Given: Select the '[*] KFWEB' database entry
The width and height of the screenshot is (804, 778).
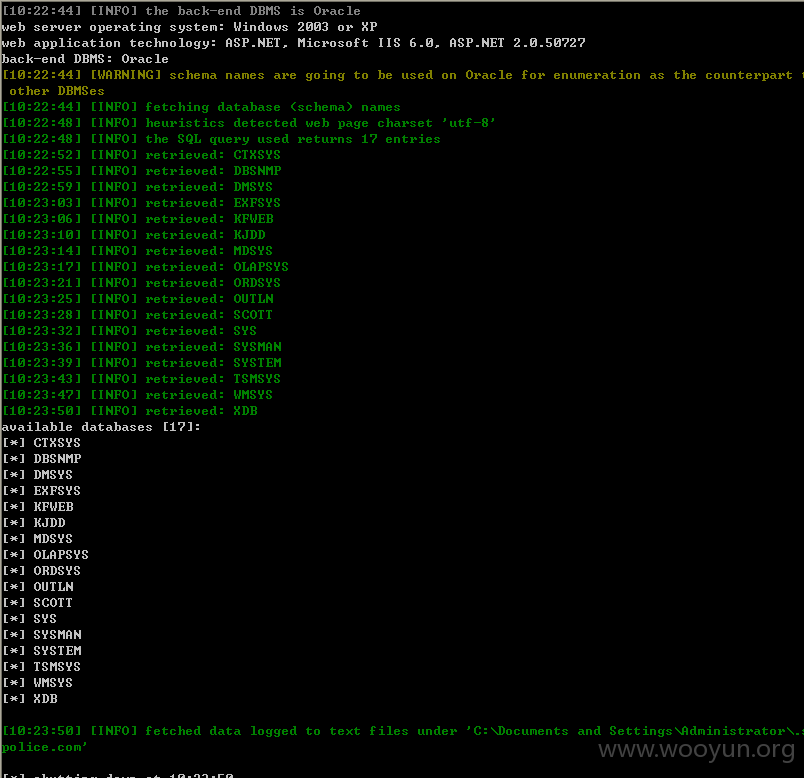Looking at the screenshot, I should pyautogui.click(x=37, y=507).
